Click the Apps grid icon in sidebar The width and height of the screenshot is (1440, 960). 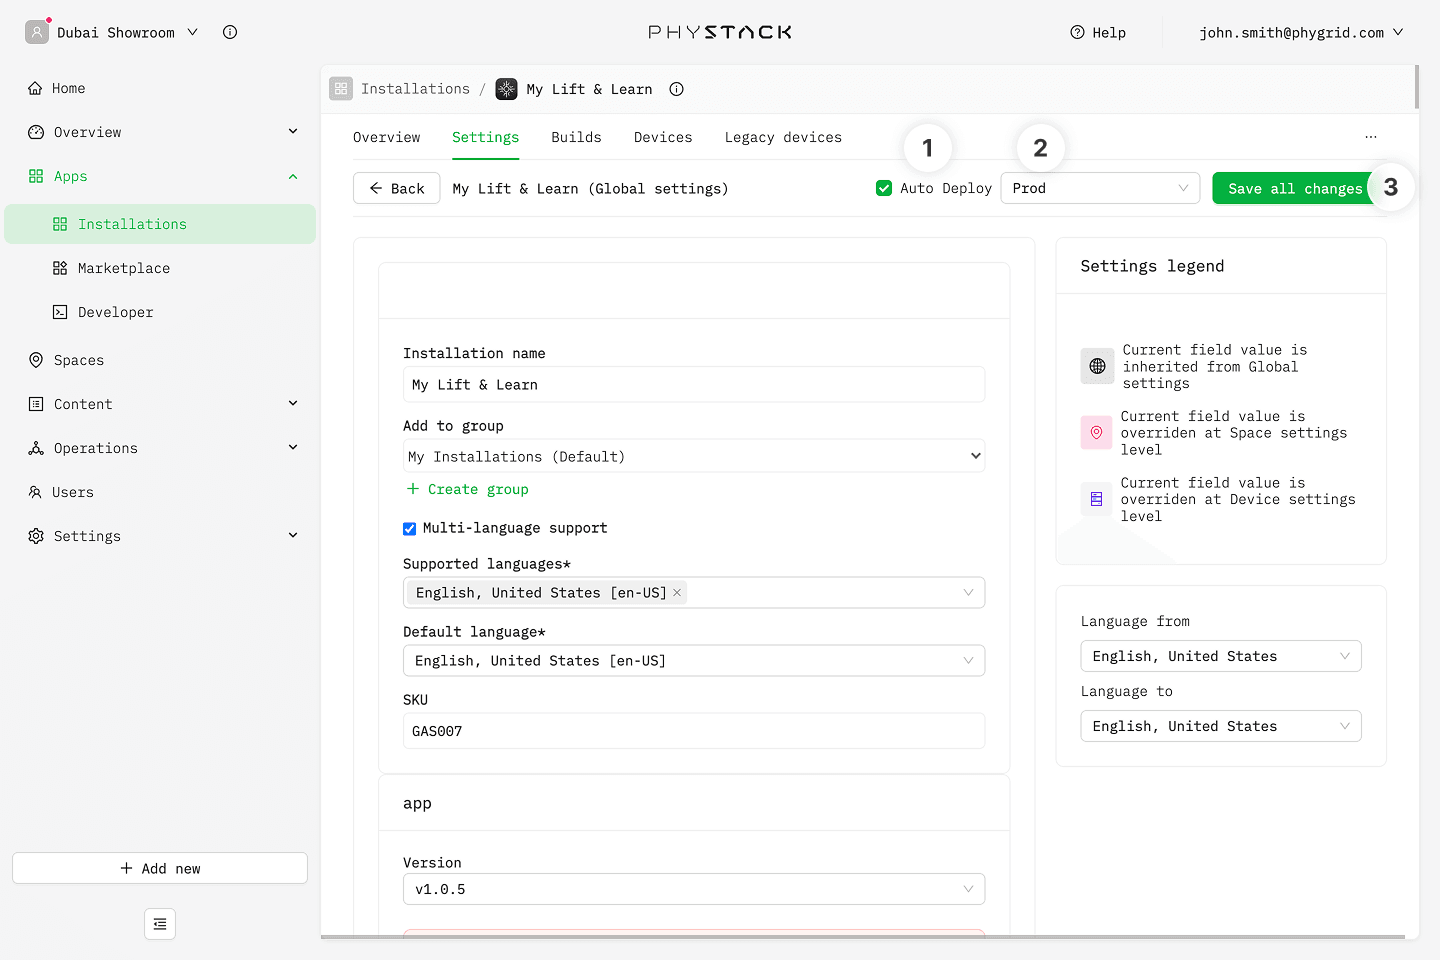click(x=36, y=176)
